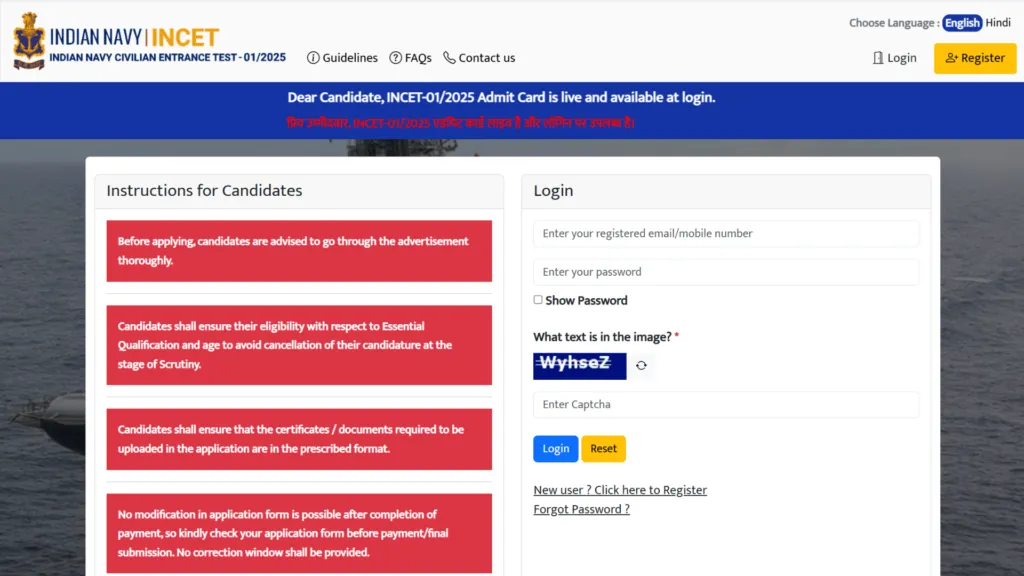Screen dimensions: 1024x576
Task: Check the Show Password checkbox
Action: pyautogui.click(x=537, y=300)
